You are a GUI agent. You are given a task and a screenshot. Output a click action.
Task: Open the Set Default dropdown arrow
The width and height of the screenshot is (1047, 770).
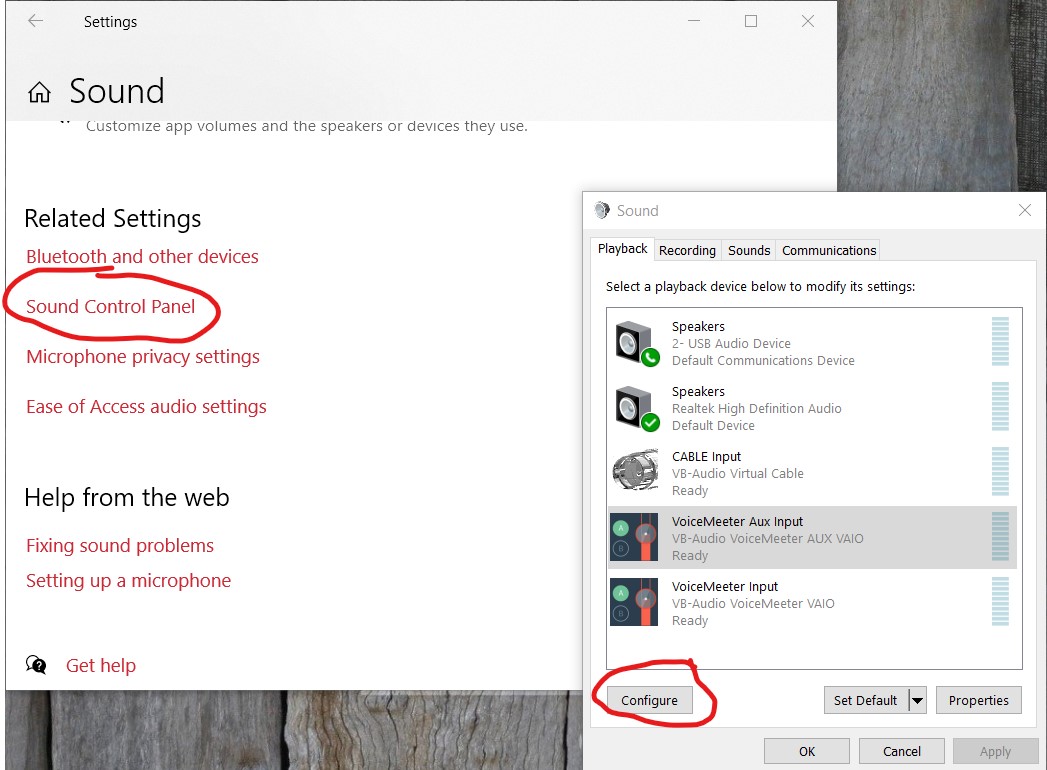[x=917, y=701]
